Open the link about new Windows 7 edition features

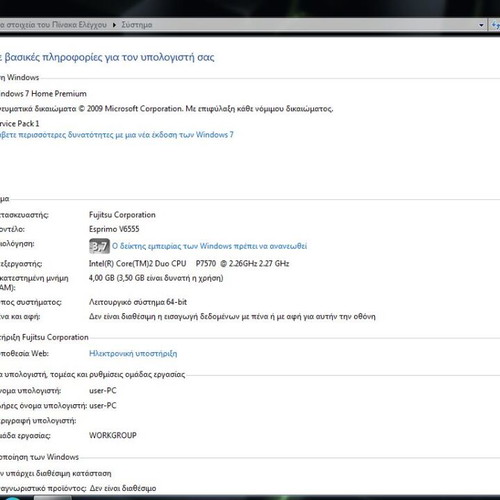[116, 135]
